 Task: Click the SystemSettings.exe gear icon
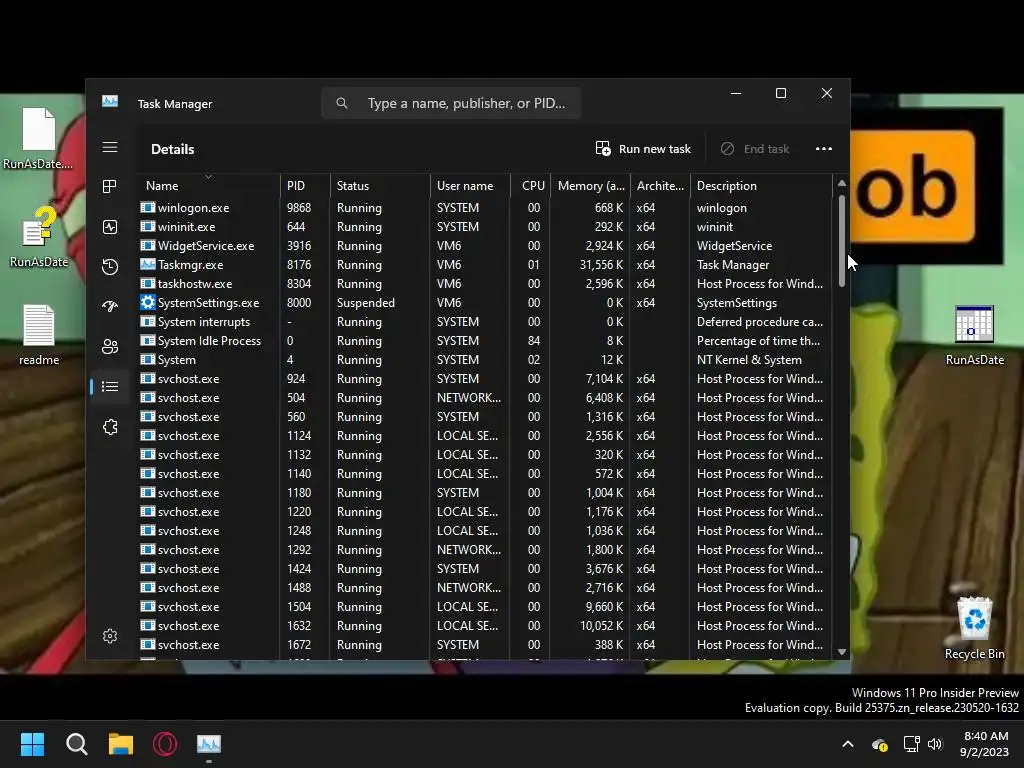pyautogui.click(x=148, y=302)
